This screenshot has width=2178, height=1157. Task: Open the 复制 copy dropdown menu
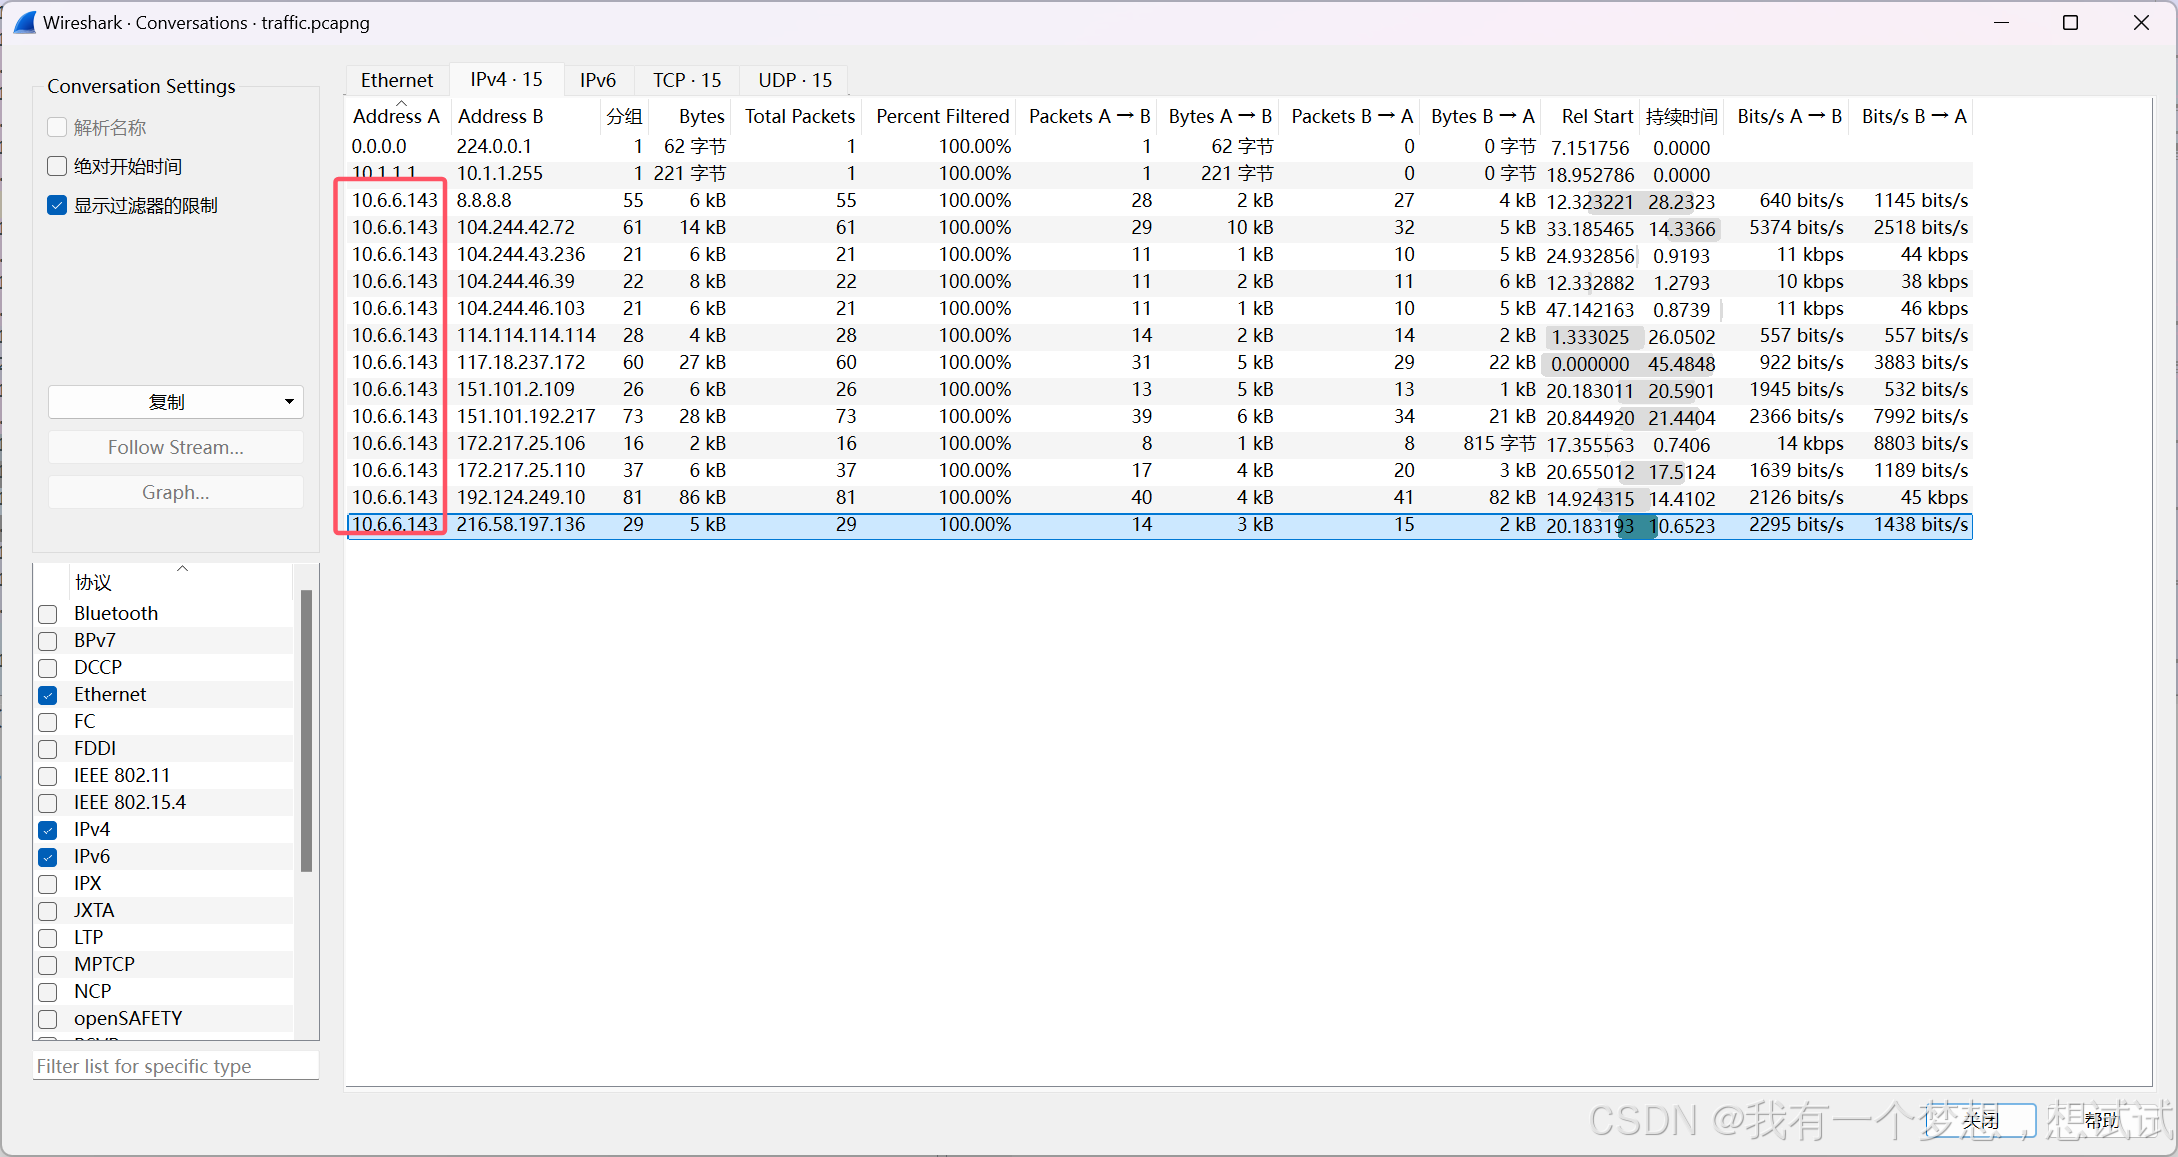[x=176, y=402]
